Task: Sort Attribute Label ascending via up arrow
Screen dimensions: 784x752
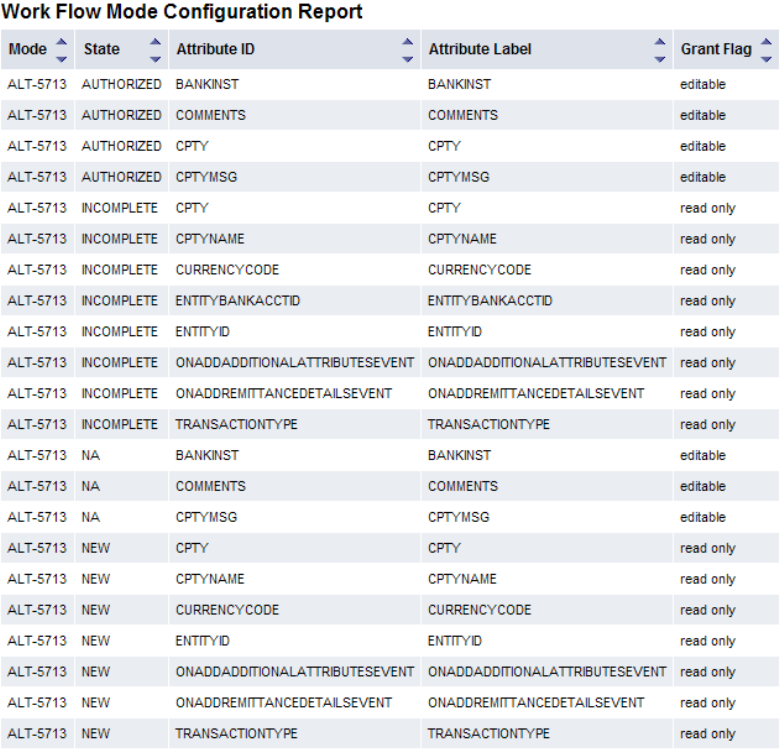Action: click(659, 42)
